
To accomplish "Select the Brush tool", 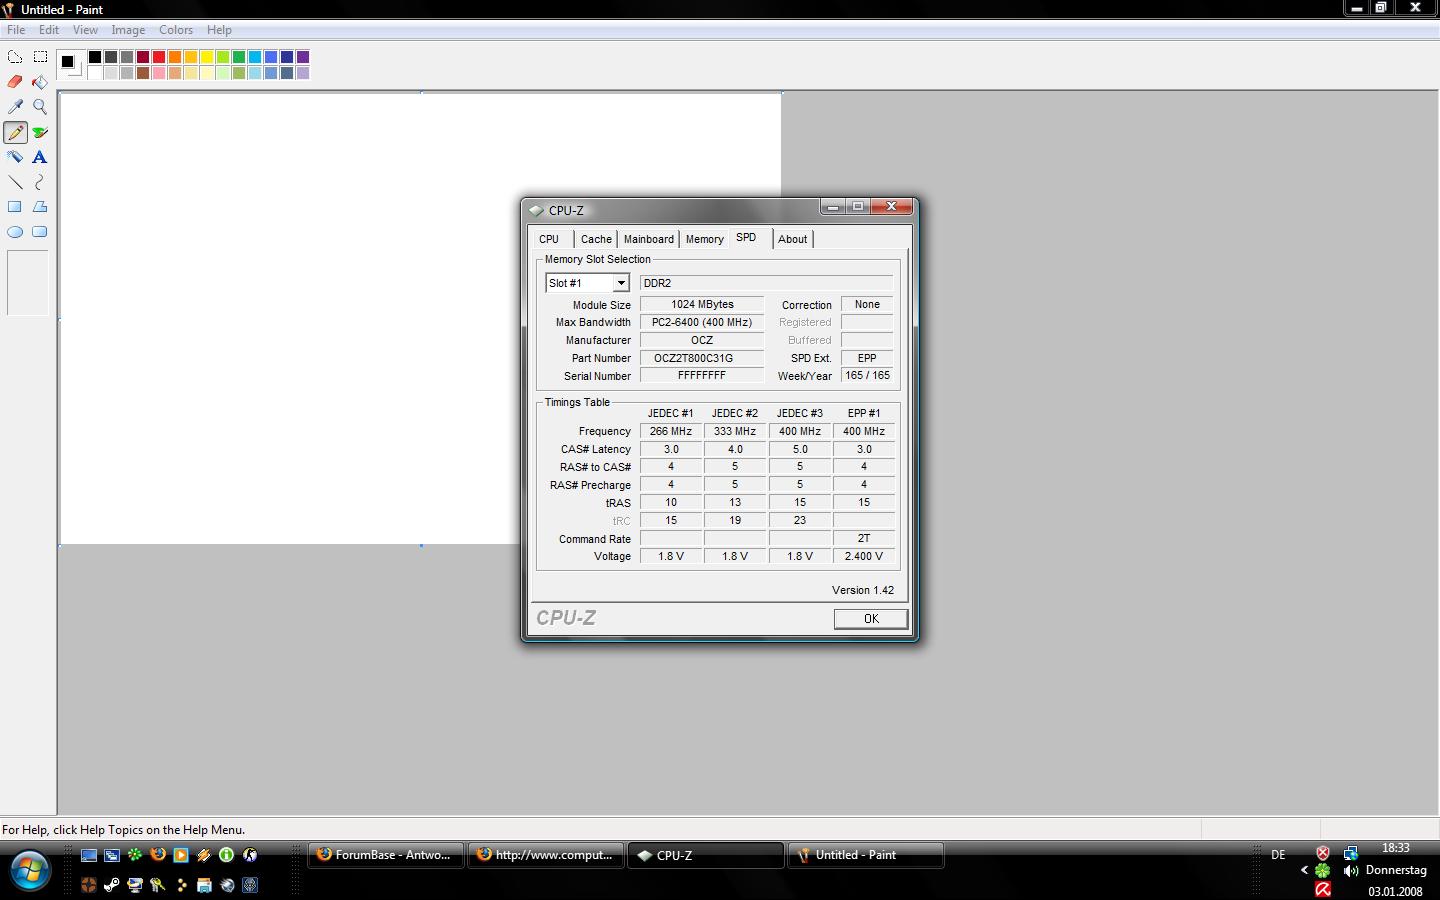I will (40, 132).
